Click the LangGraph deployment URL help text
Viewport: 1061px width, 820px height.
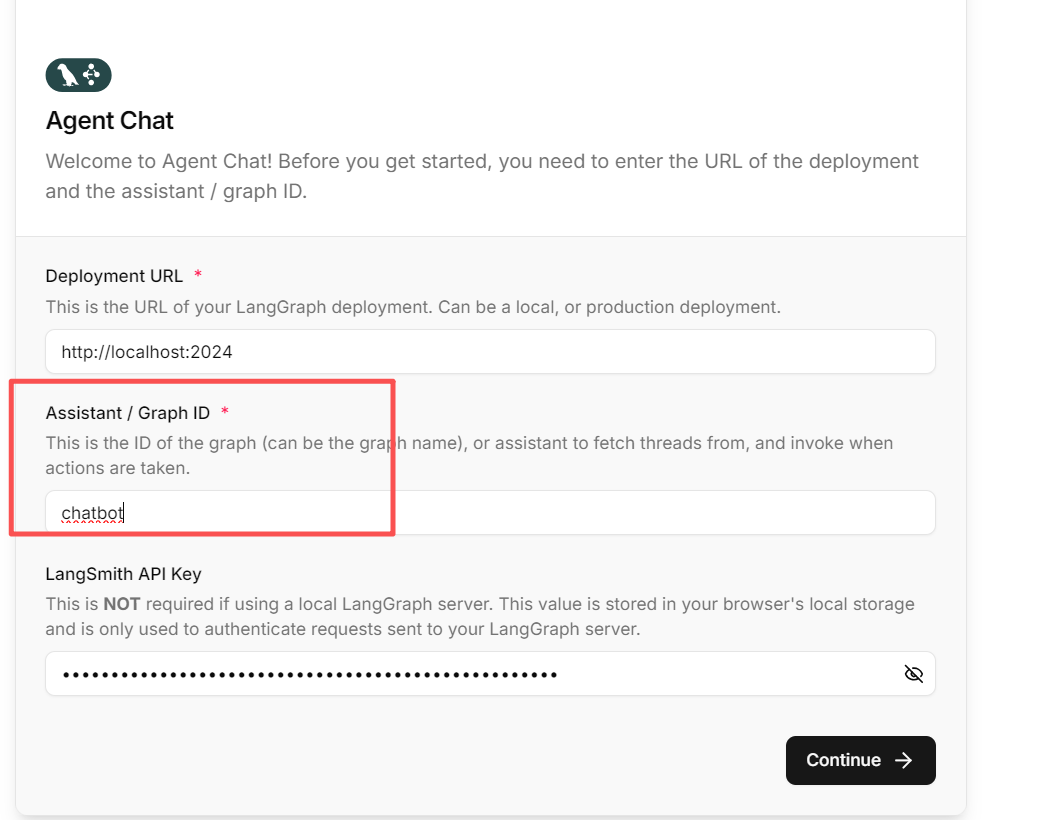(413, 307)
